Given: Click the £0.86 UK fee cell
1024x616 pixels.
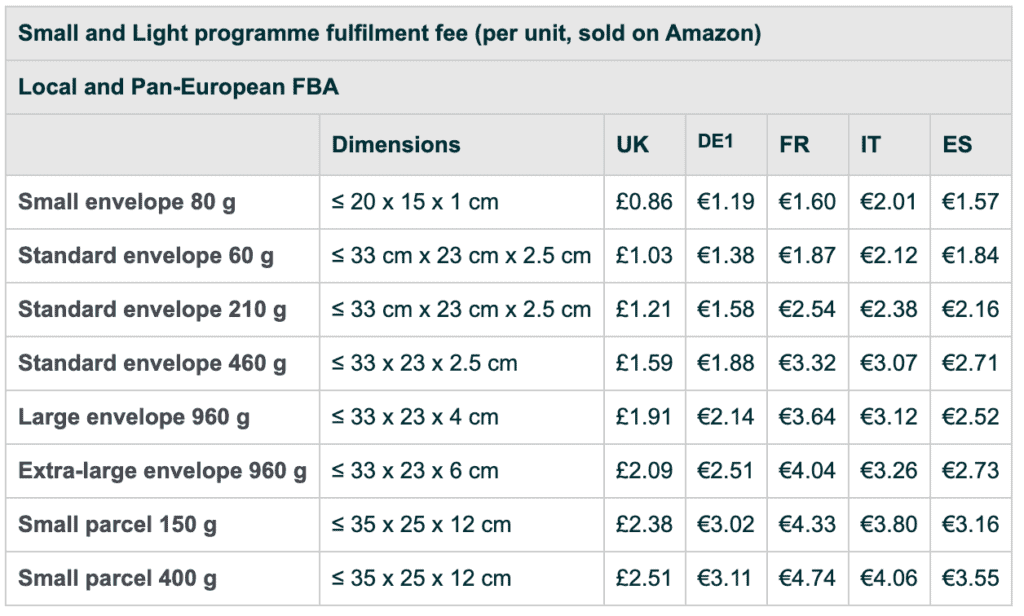Looking at the screenshot, I should [x=644, y=202].
